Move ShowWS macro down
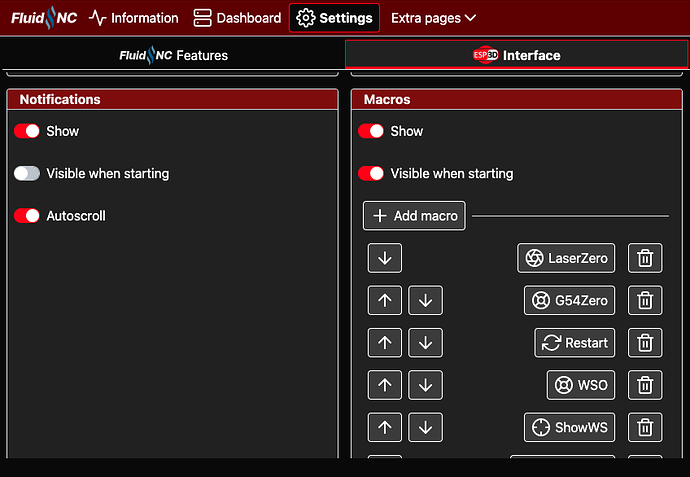This screenshot has width=690, height=477. (425, 427)
